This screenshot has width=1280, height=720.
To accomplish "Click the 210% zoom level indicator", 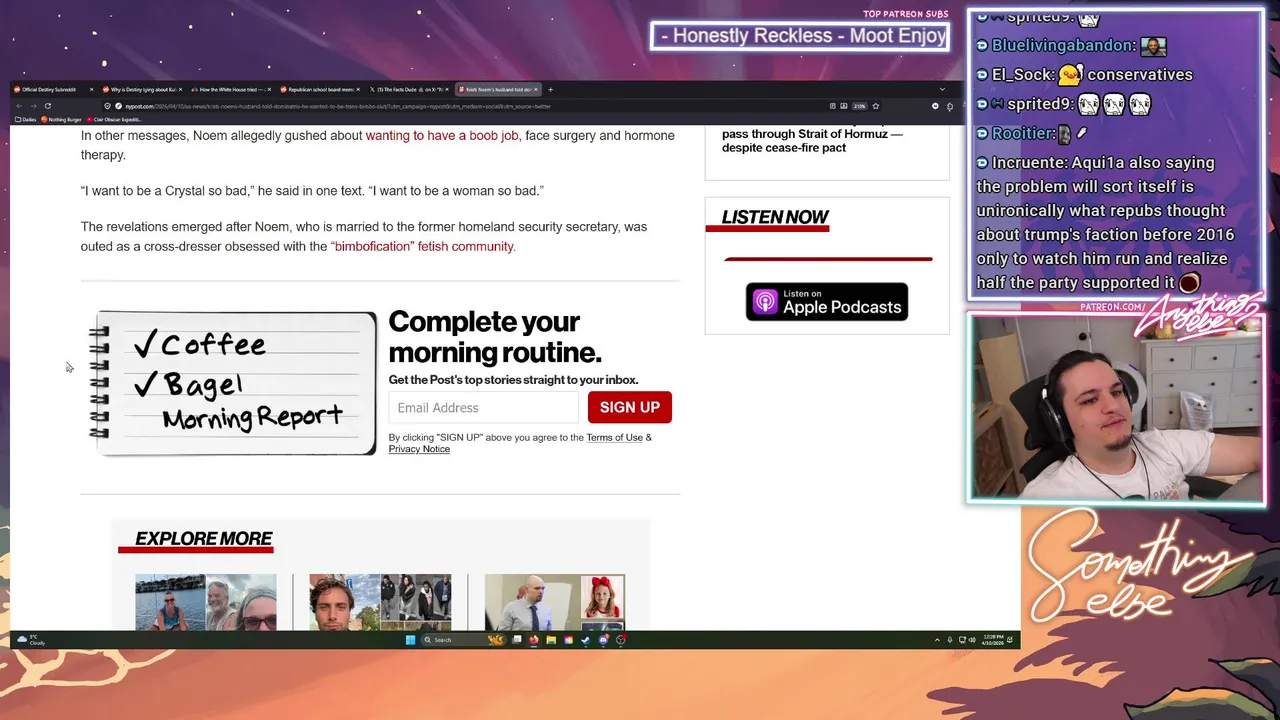I will tap(859, 106).
